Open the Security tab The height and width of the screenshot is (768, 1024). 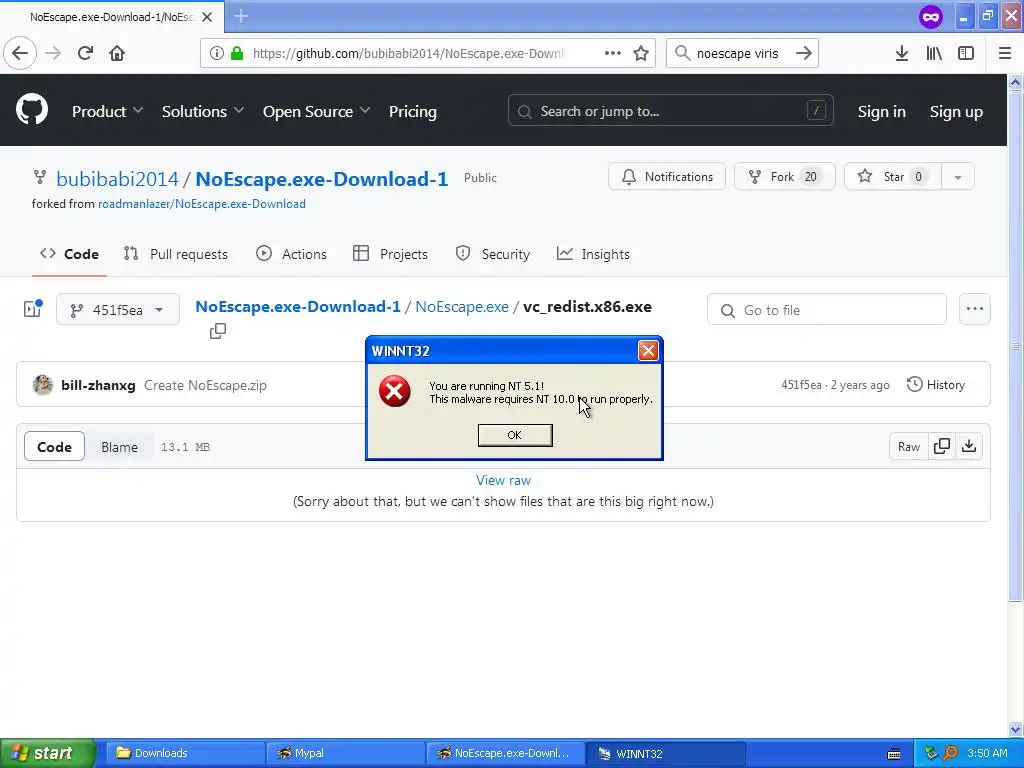[x=493, y=254]
